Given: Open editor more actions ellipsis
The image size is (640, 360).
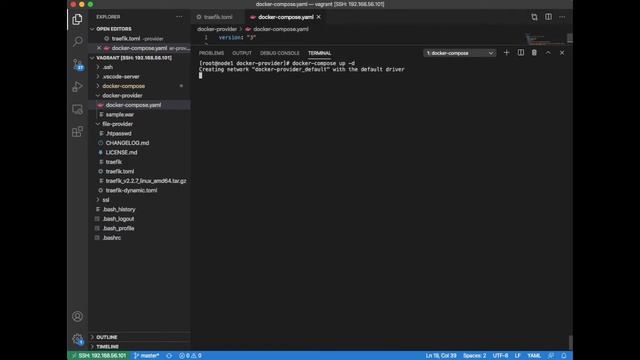Looking at the screenshot, I should pos(562,17).
